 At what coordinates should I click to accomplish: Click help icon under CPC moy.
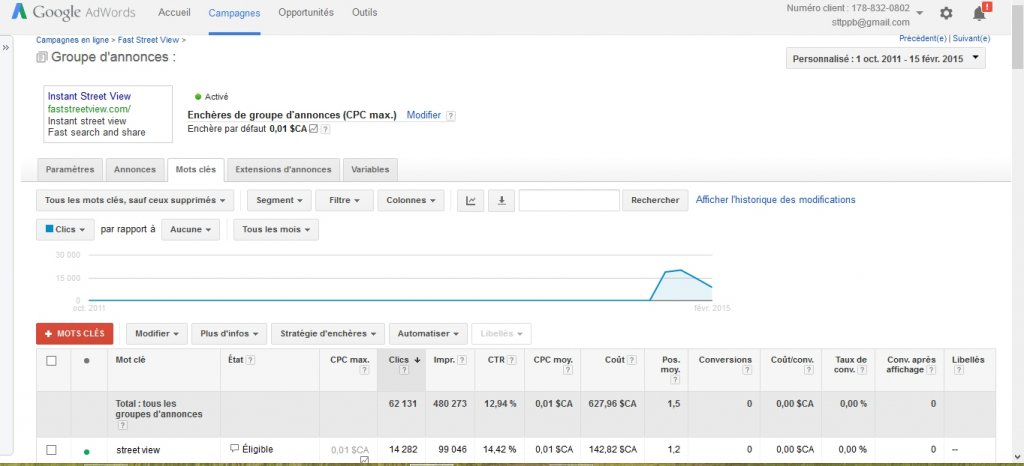pyautogui.click(x=568, y=370)
